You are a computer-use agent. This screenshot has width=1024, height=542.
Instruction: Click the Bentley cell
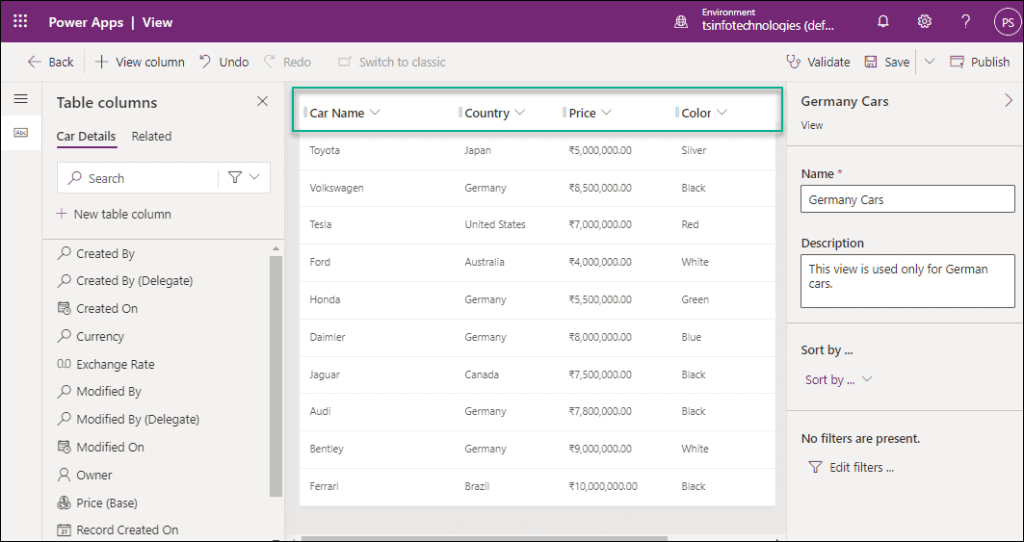(x=327, y=449)
